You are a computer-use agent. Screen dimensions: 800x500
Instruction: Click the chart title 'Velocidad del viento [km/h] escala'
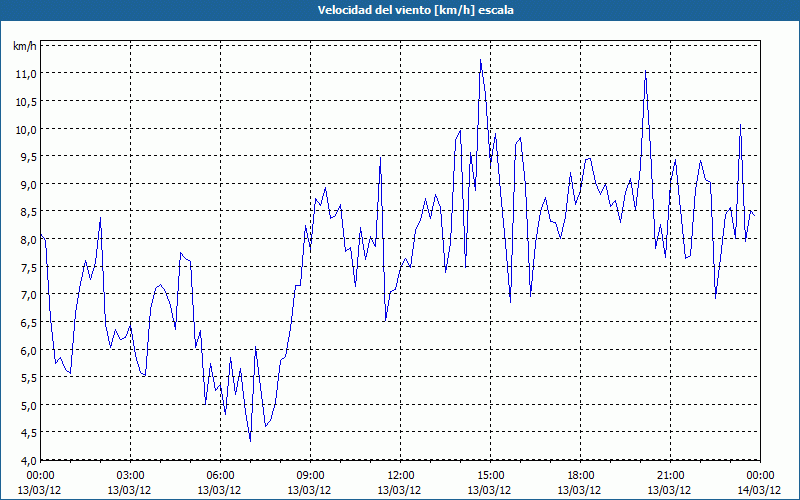point(415,10)
